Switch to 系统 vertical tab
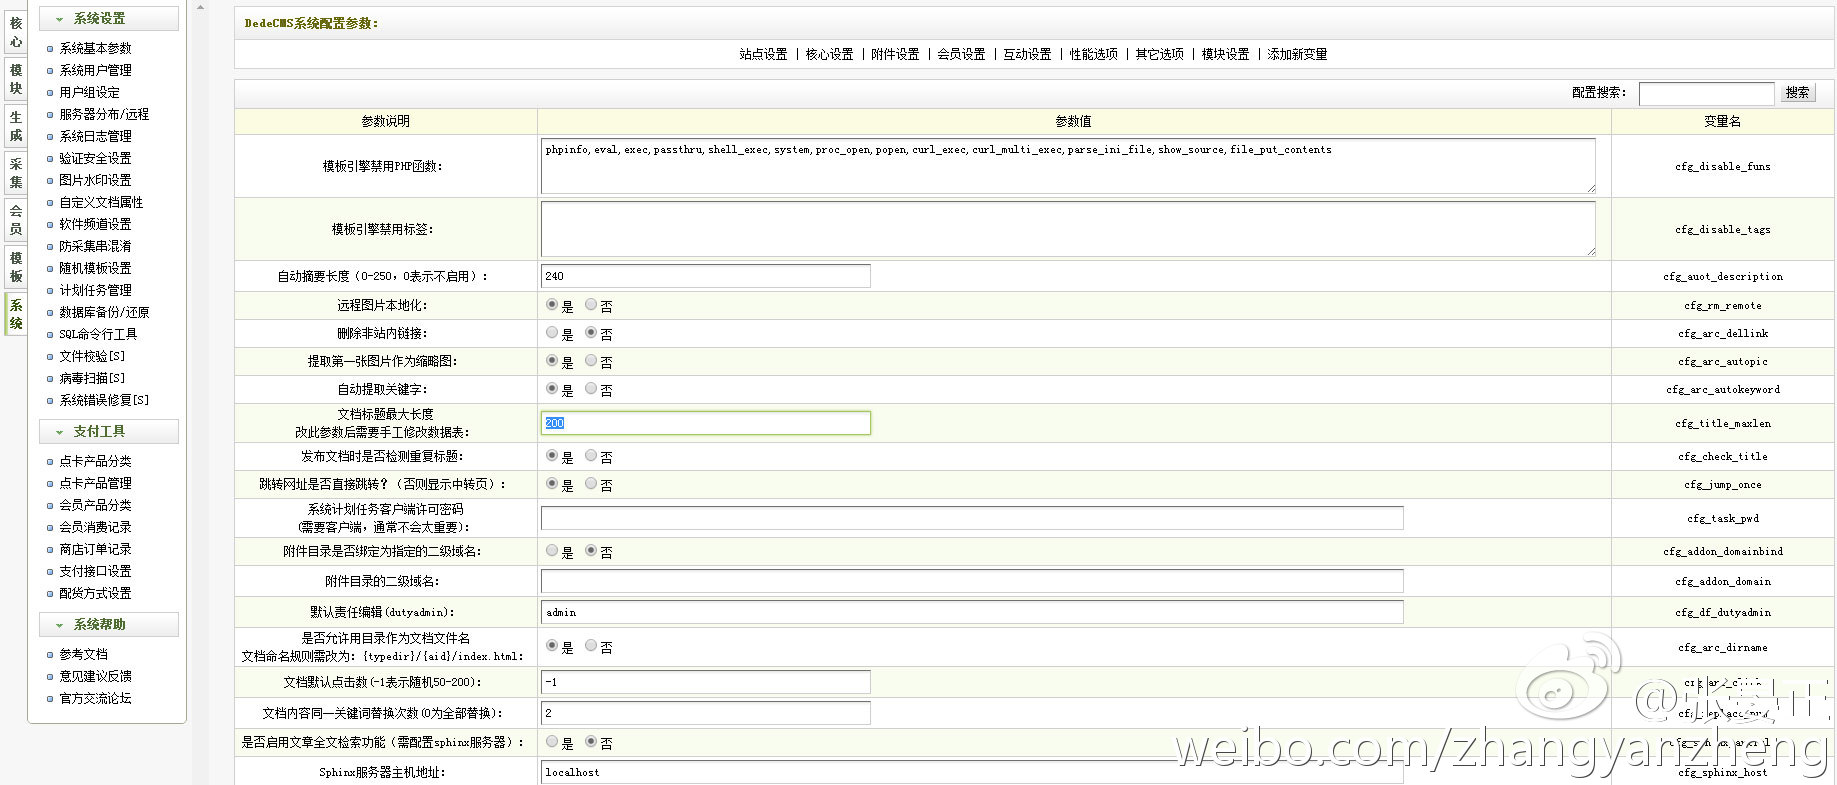 click(x=16, y=314)
